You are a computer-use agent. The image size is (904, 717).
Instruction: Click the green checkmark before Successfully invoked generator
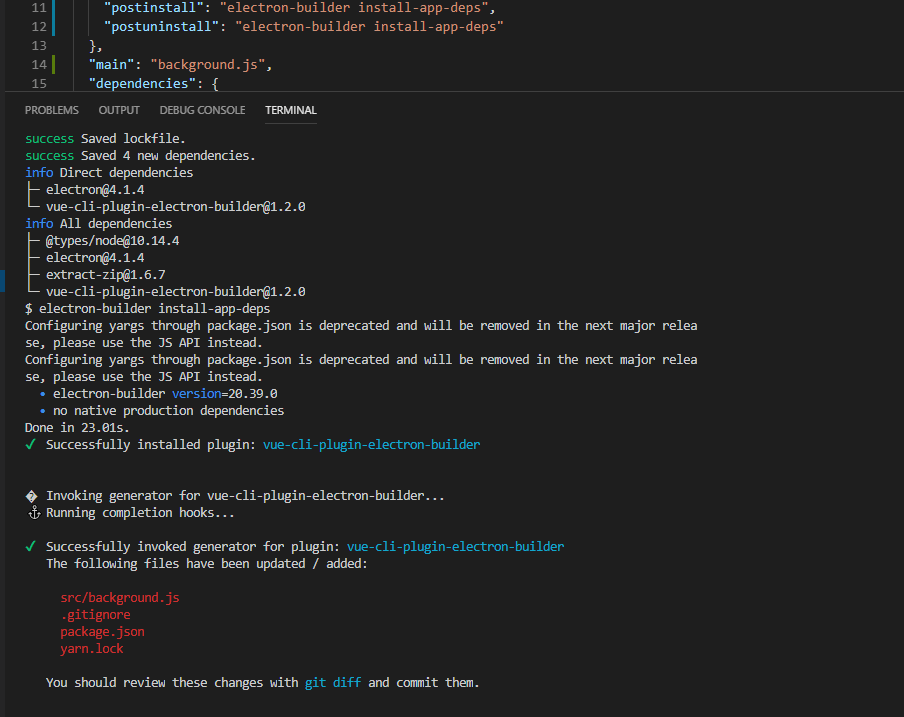[31, 547]
